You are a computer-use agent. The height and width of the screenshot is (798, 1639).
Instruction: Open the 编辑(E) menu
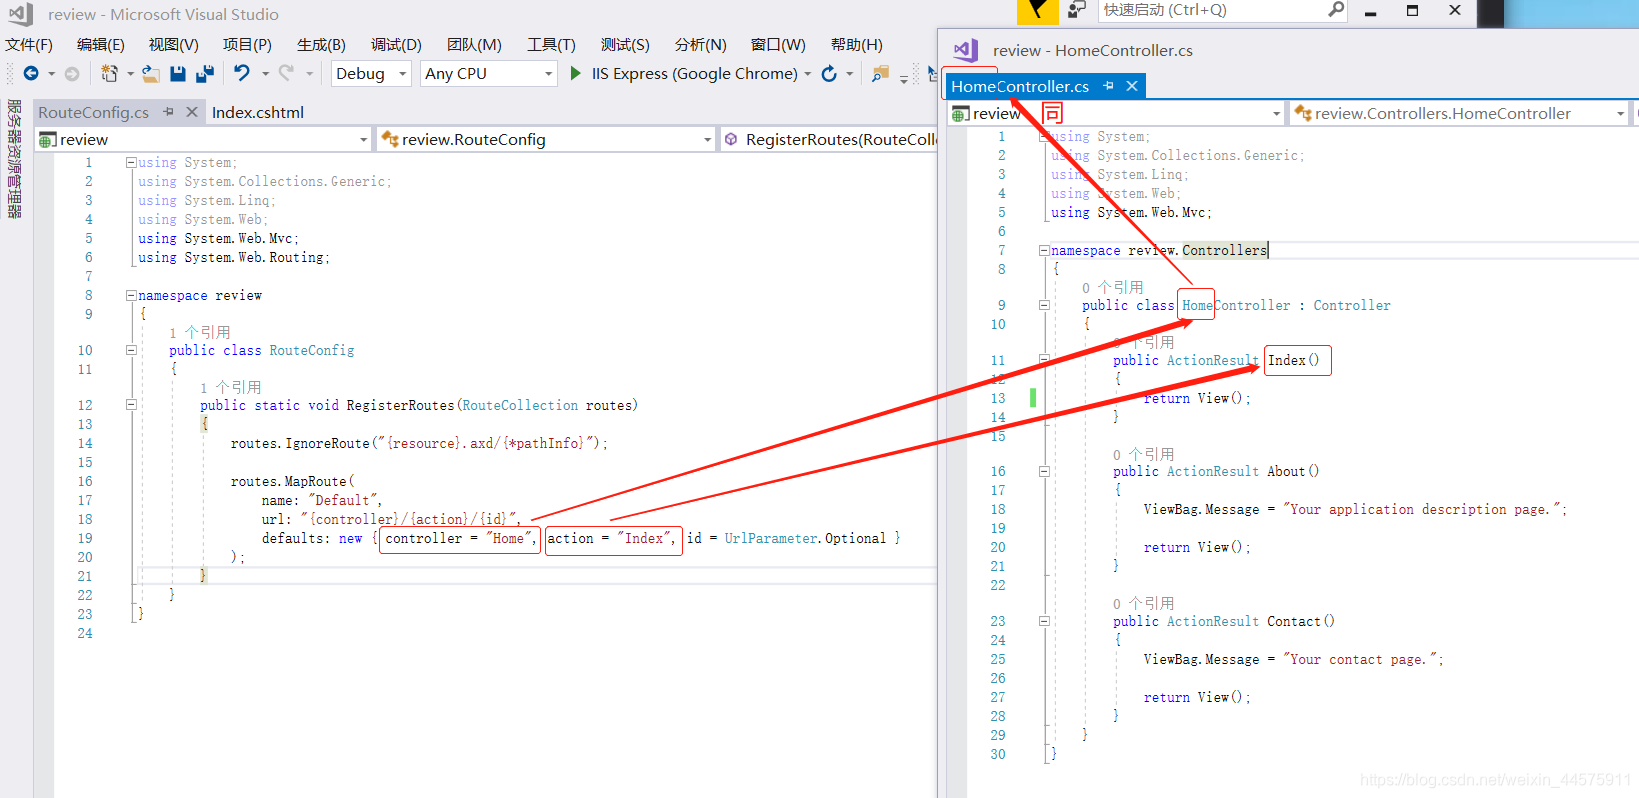[x=101, y=45]
